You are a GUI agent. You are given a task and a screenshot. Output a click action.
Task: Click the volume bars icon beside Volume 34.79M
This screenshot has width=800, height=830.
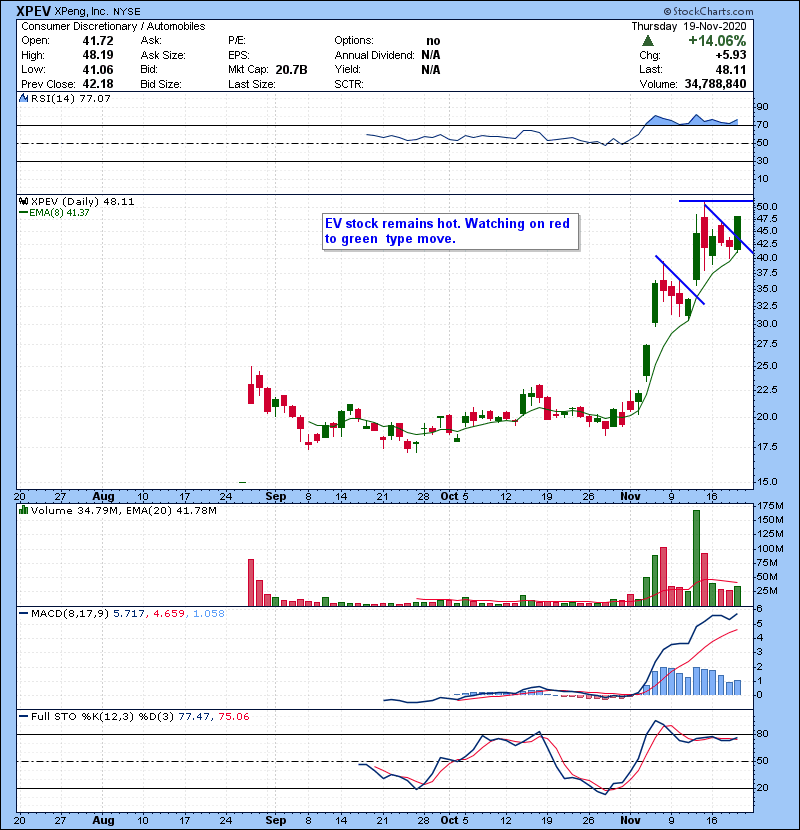(x=23, y=510)
